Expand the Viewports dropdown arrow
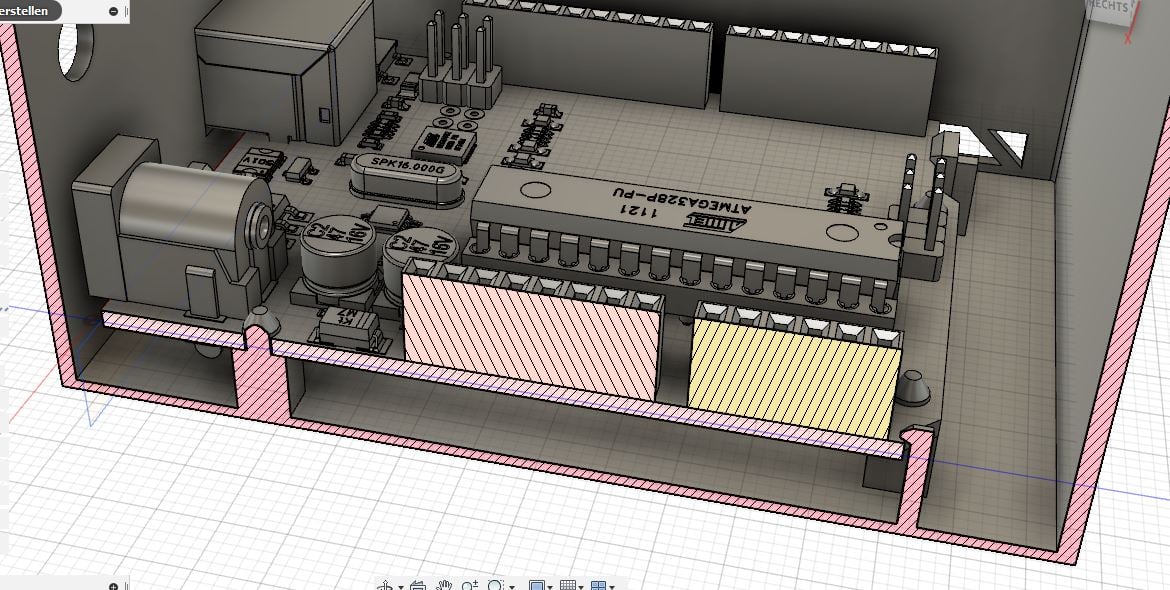The width and height of the screenshot is (1170, 590). [612, 587]
